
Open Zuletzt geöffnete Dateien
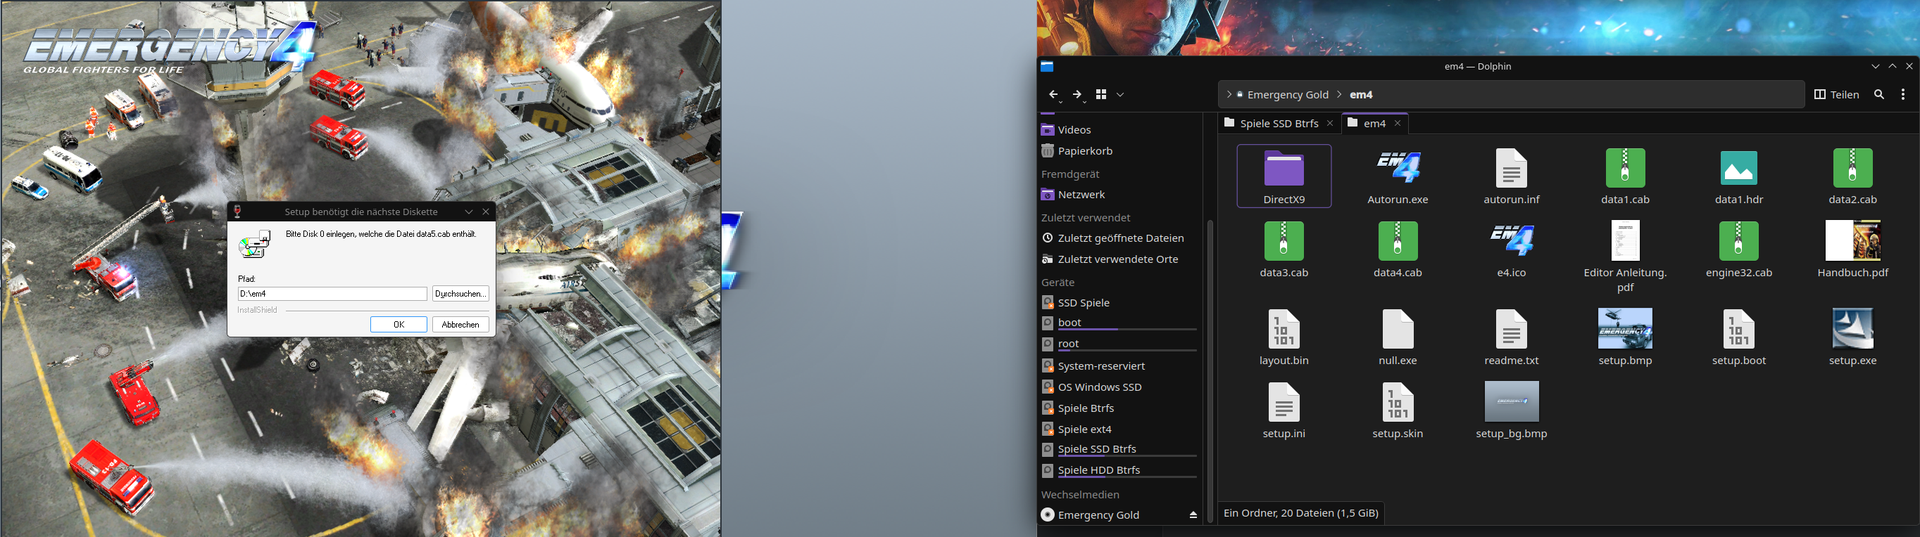1118,238
